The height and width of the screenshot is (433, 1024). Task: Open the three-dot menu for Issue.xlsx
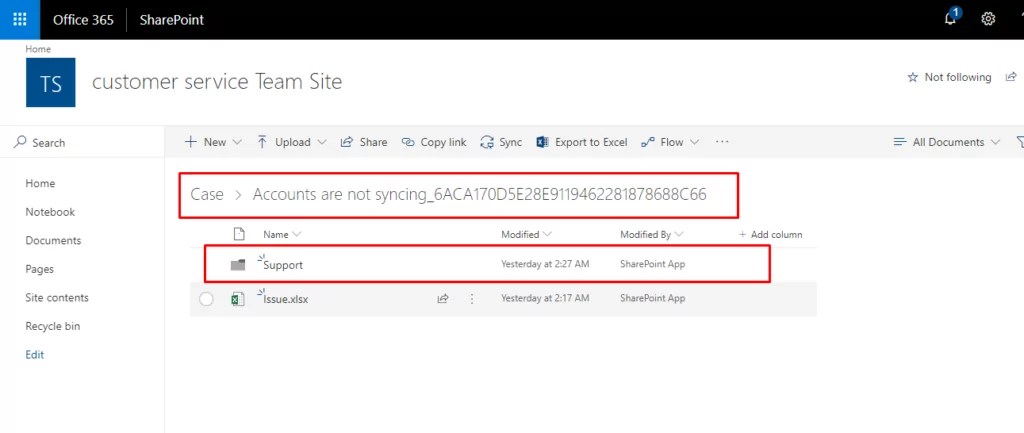[x=472, y=298]
